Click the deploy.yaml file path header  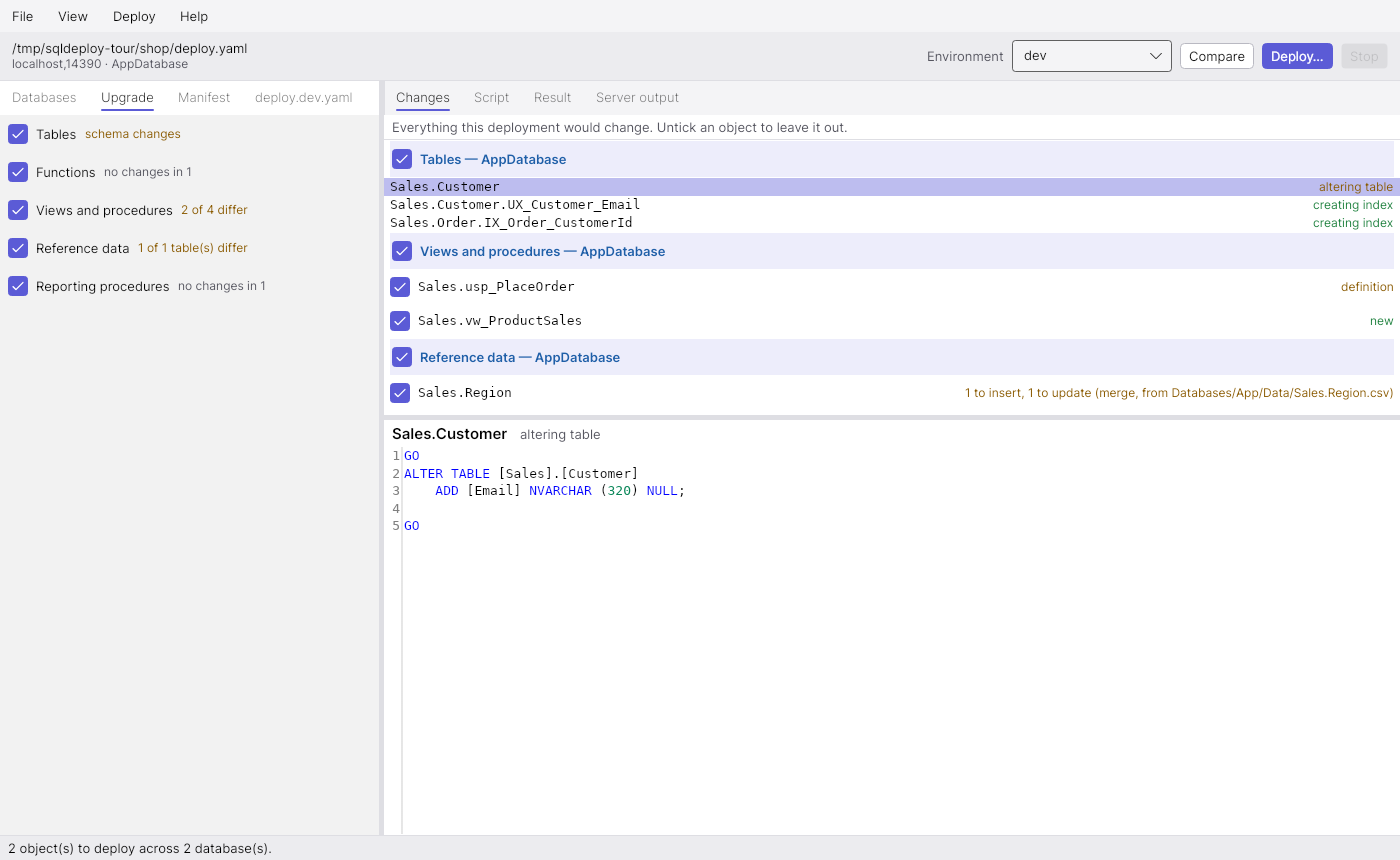[x=129, y=48]
